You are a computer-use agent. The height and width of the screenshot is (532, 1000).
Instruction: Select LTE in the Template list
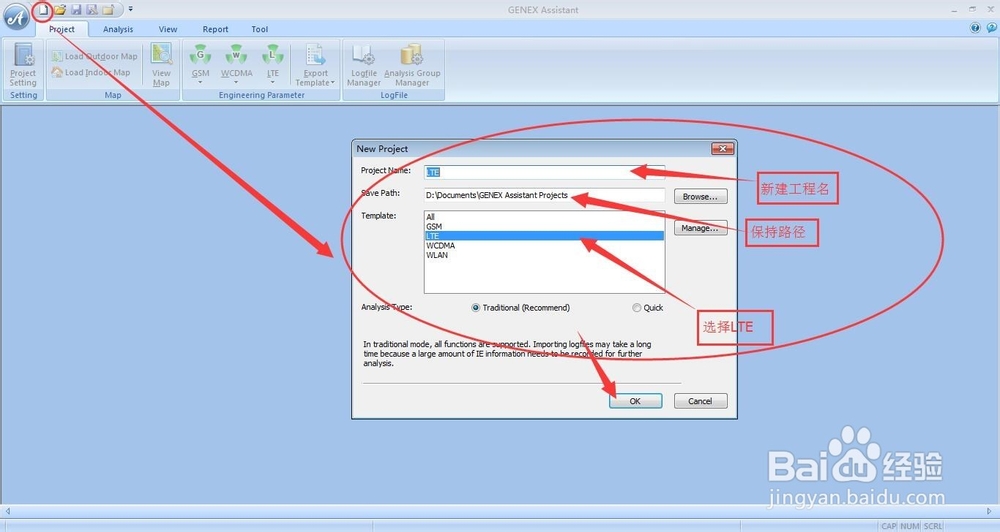544,236
